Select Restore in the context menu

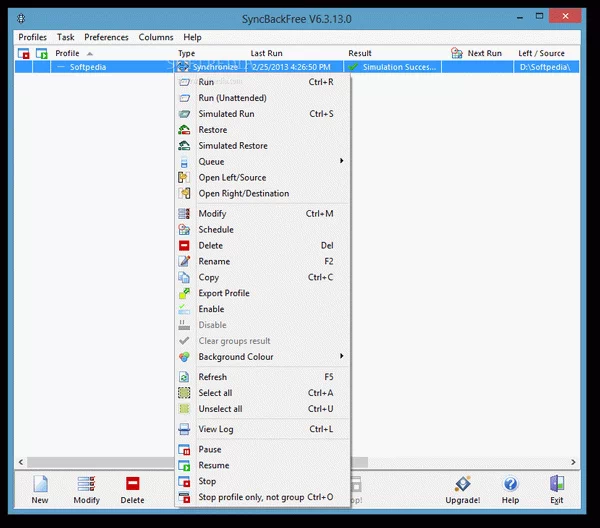212,130
